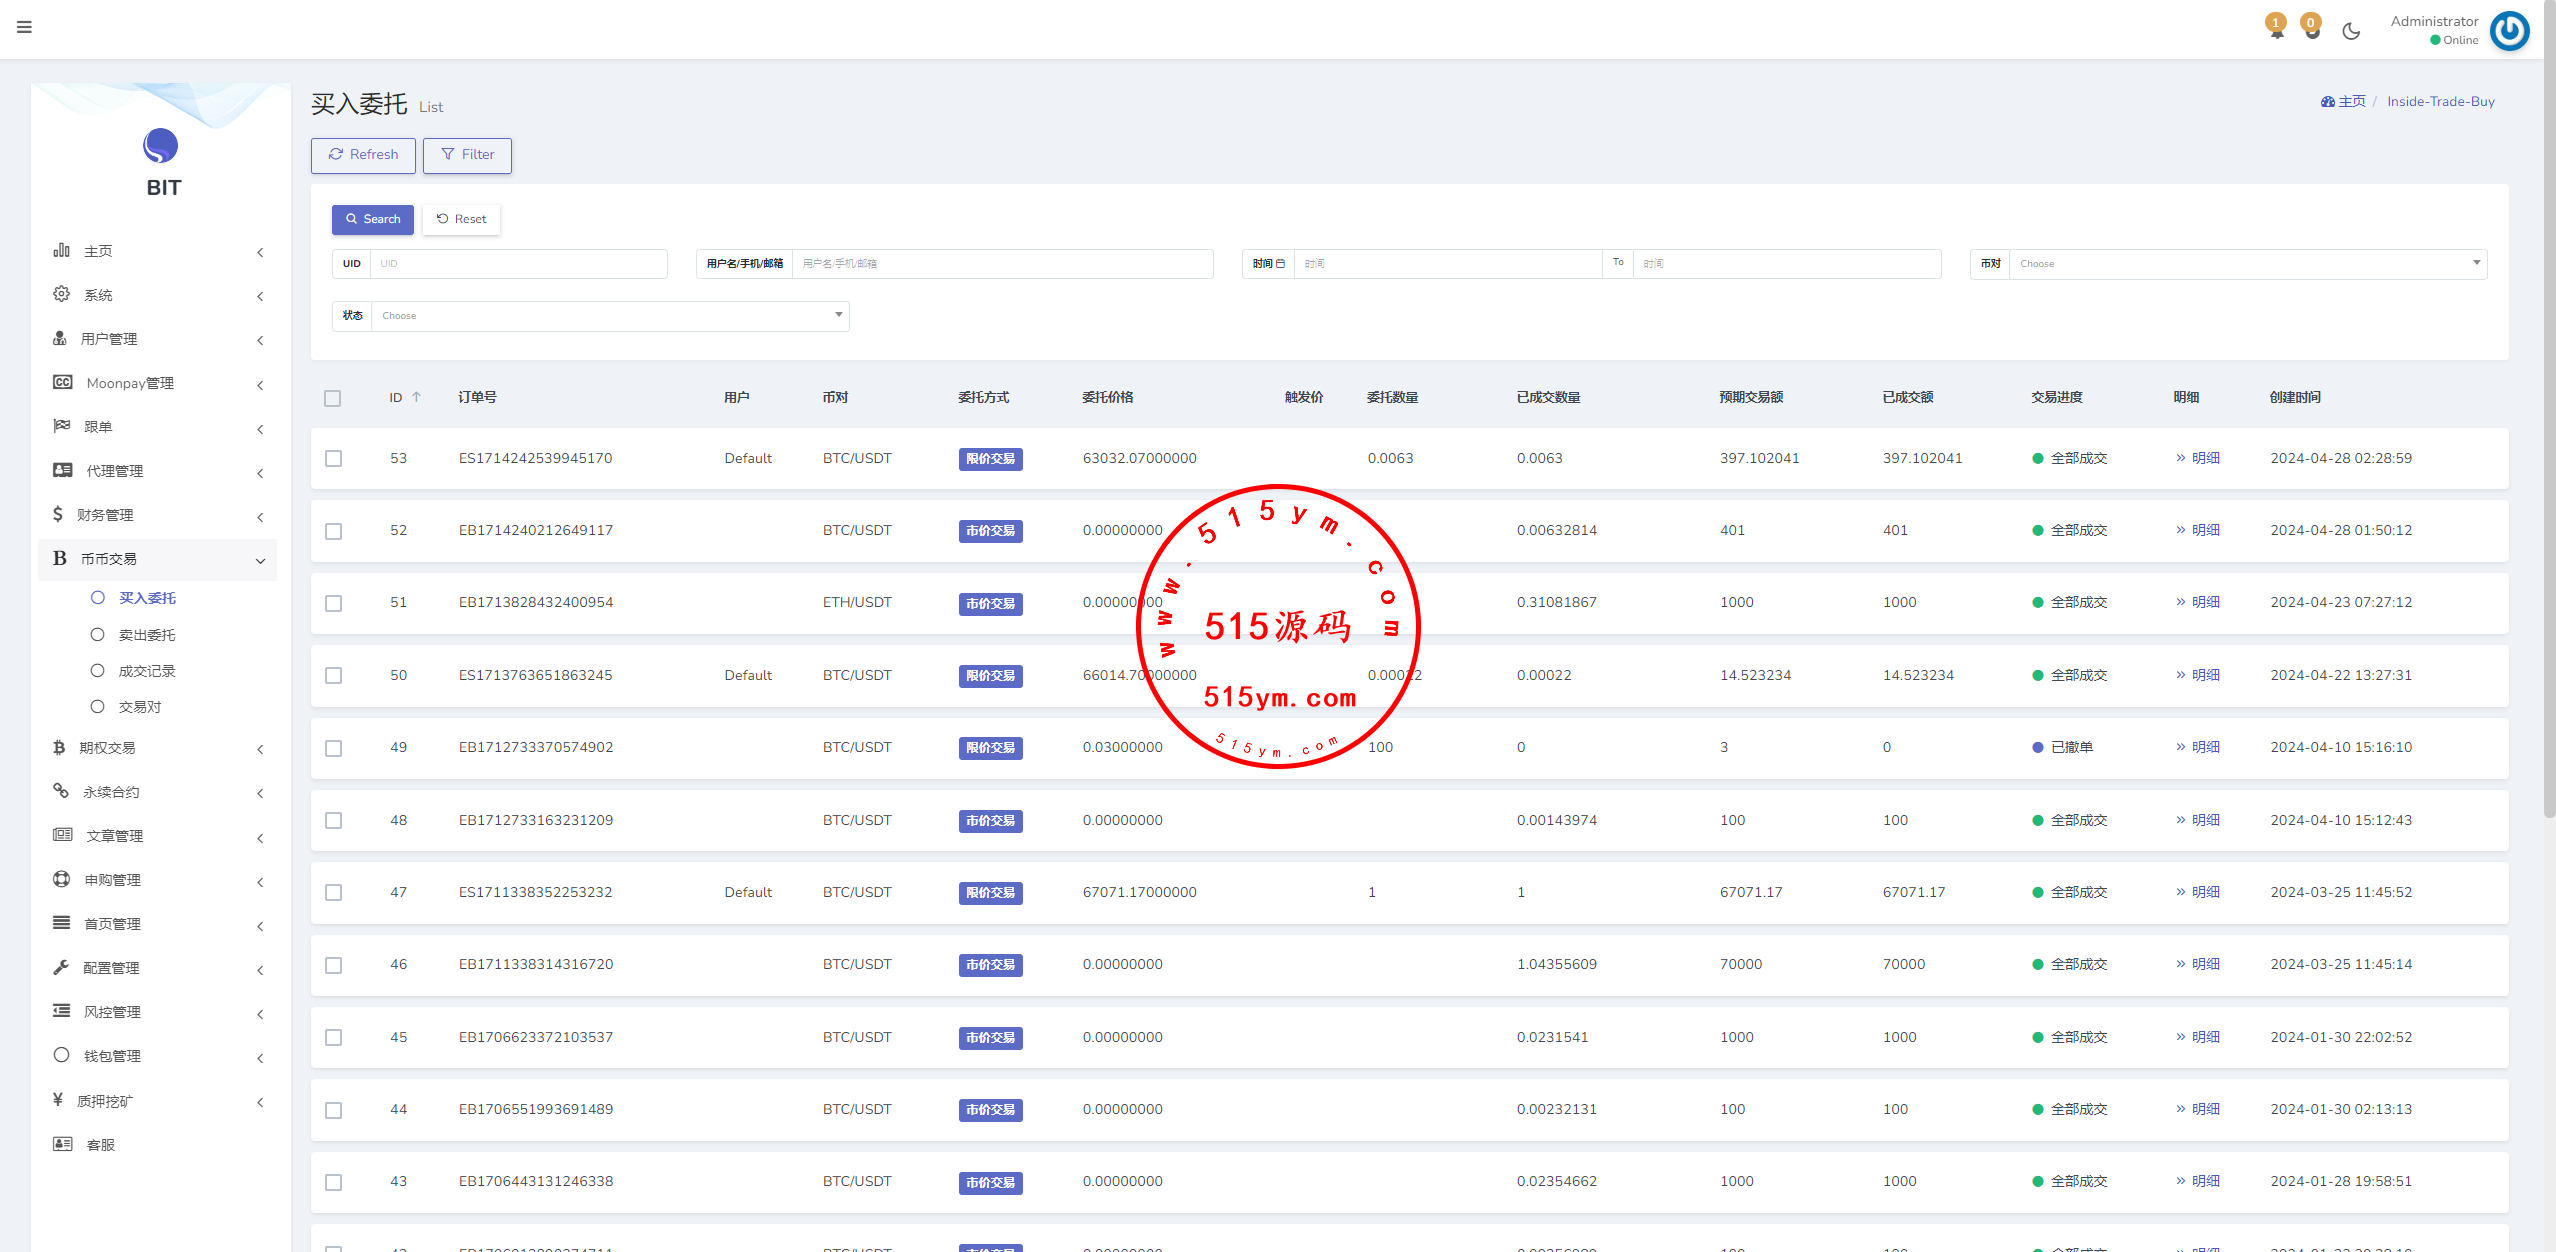Open the 币对 Choose dropdown
The height and width of the screenshot is (1252, 2556).
pyautogui.click(x=2246, y=264)
